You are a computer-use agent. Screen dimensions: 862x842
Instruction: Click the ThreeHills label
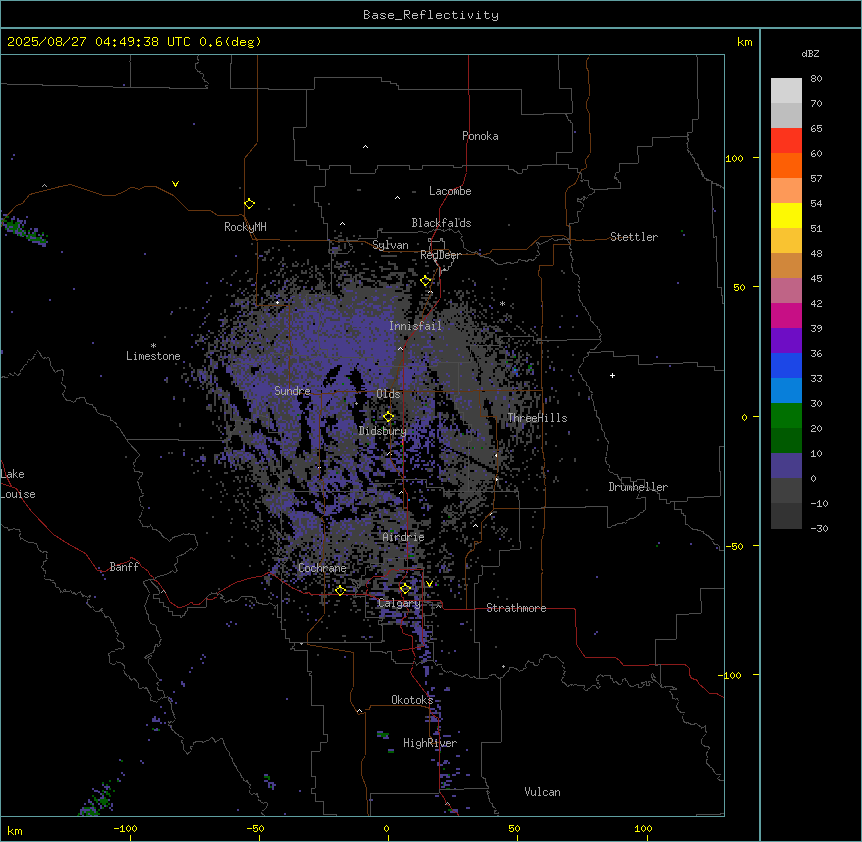point(537,418)
